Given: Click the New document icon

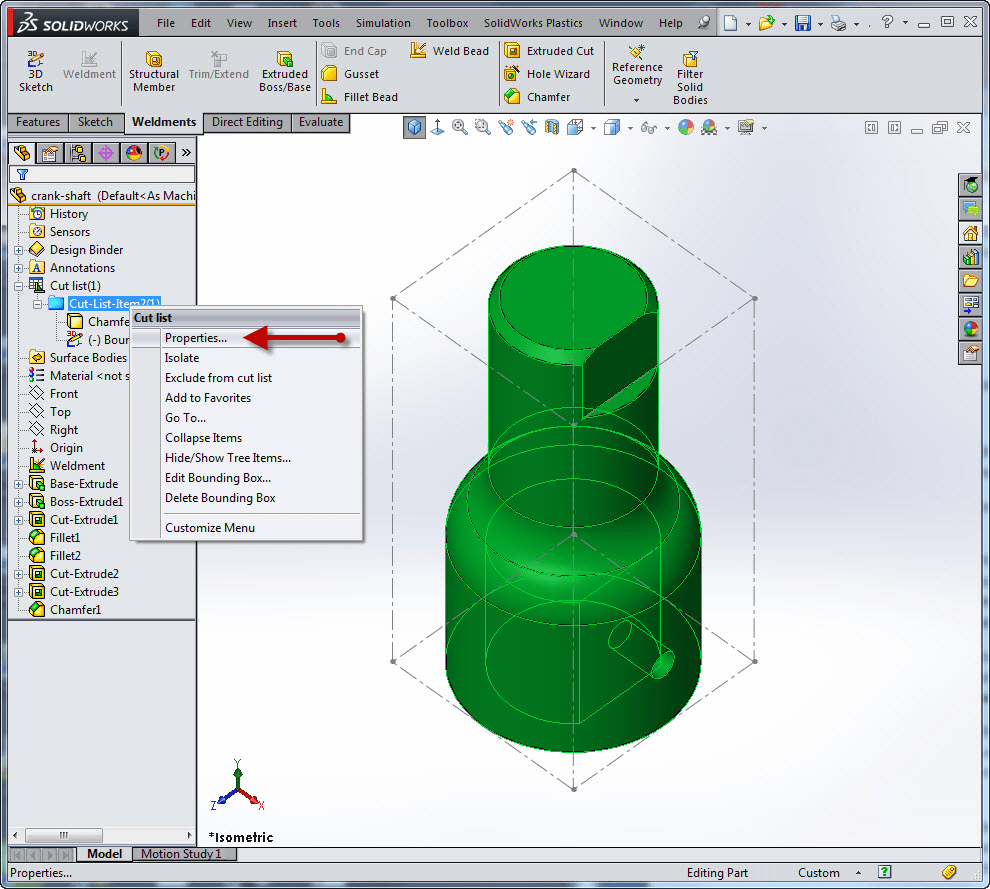Looking at the screenshot, I should [731, 23].
